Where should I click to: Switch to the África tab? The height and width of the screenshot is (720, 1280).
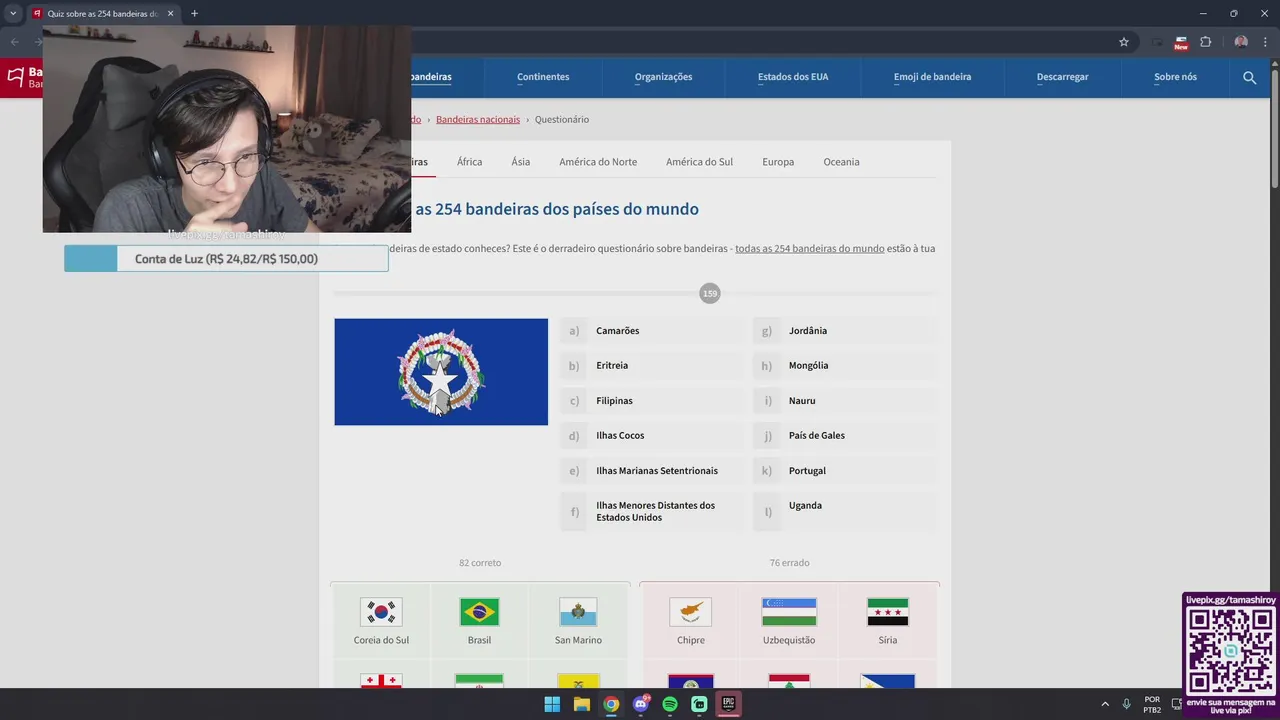(x=469, y=162)
